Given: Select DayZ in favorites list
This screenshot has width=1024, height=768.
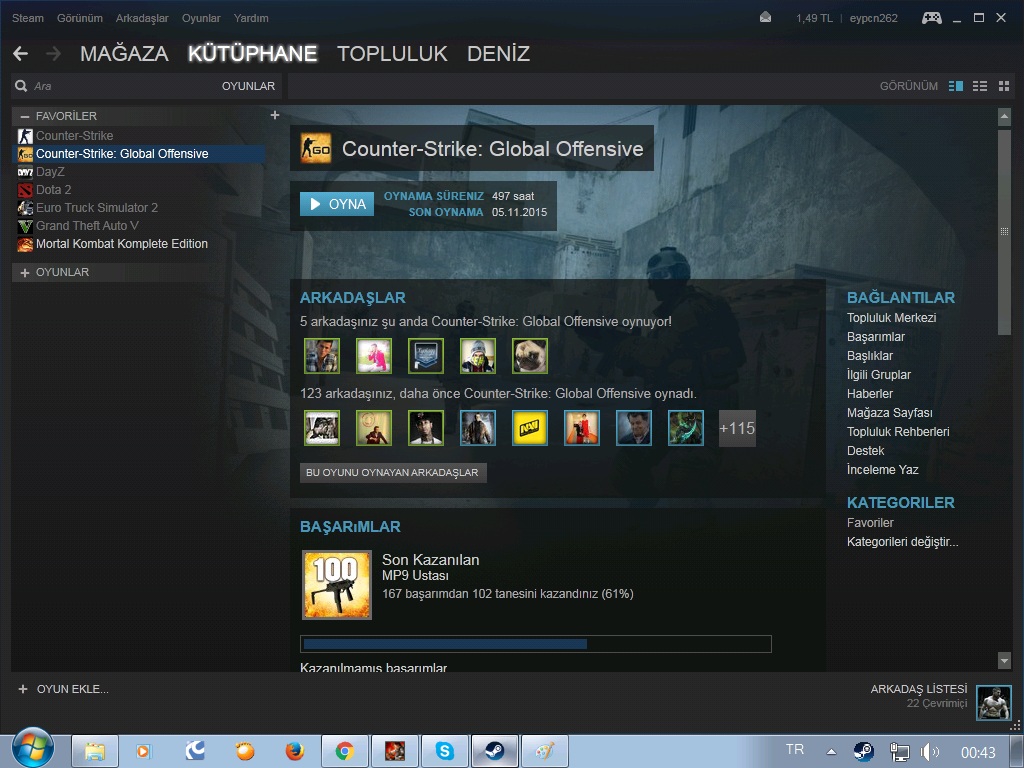Looking at the screenshot, I should click(50, 172).
